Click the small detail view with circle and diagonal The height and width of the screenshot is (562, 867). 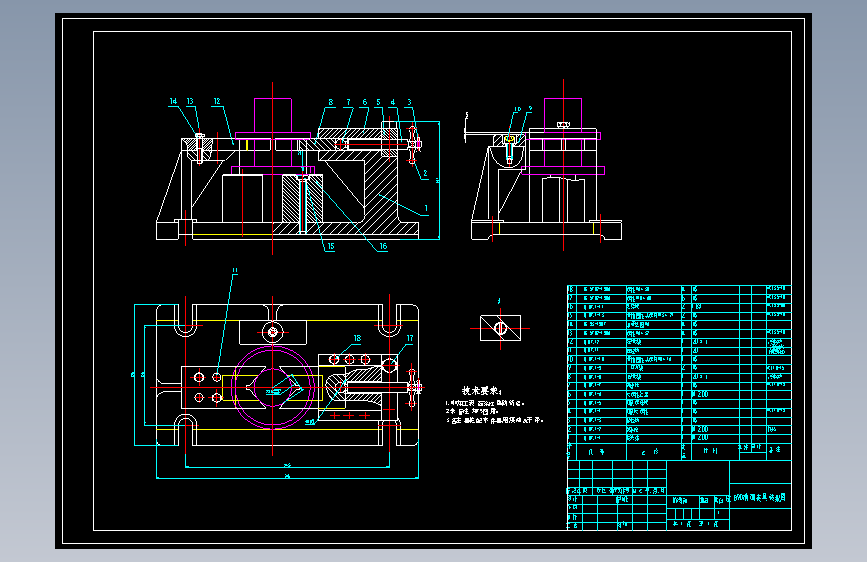click(500, 328)
